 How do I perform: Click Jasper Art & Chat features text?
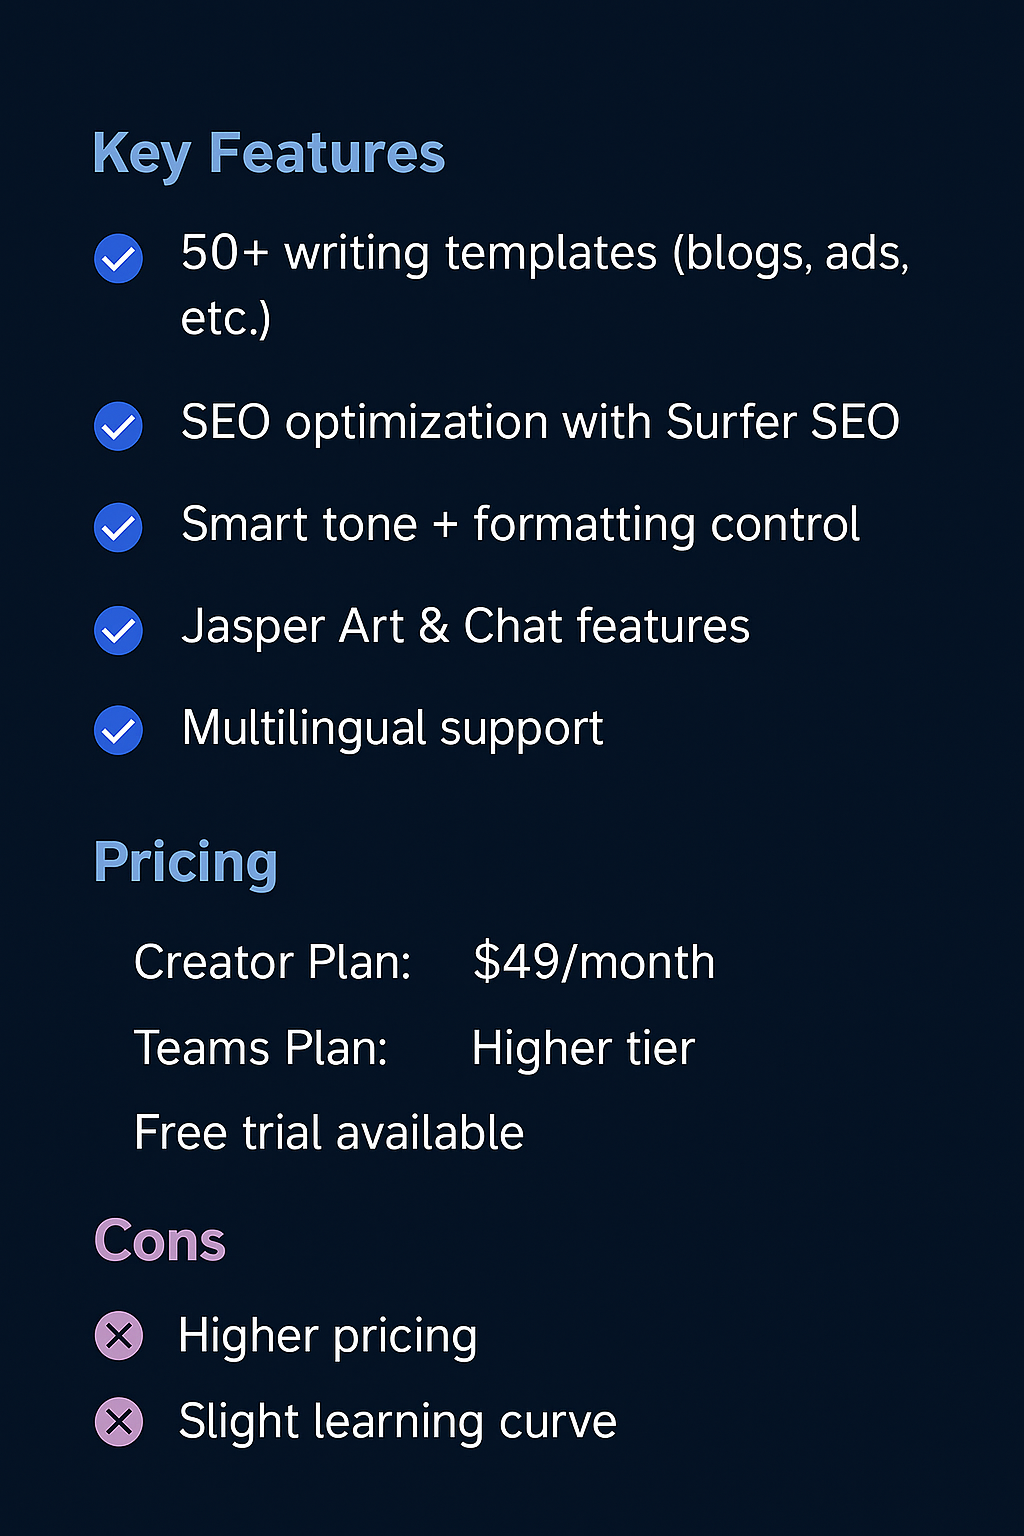pos(465,627)
